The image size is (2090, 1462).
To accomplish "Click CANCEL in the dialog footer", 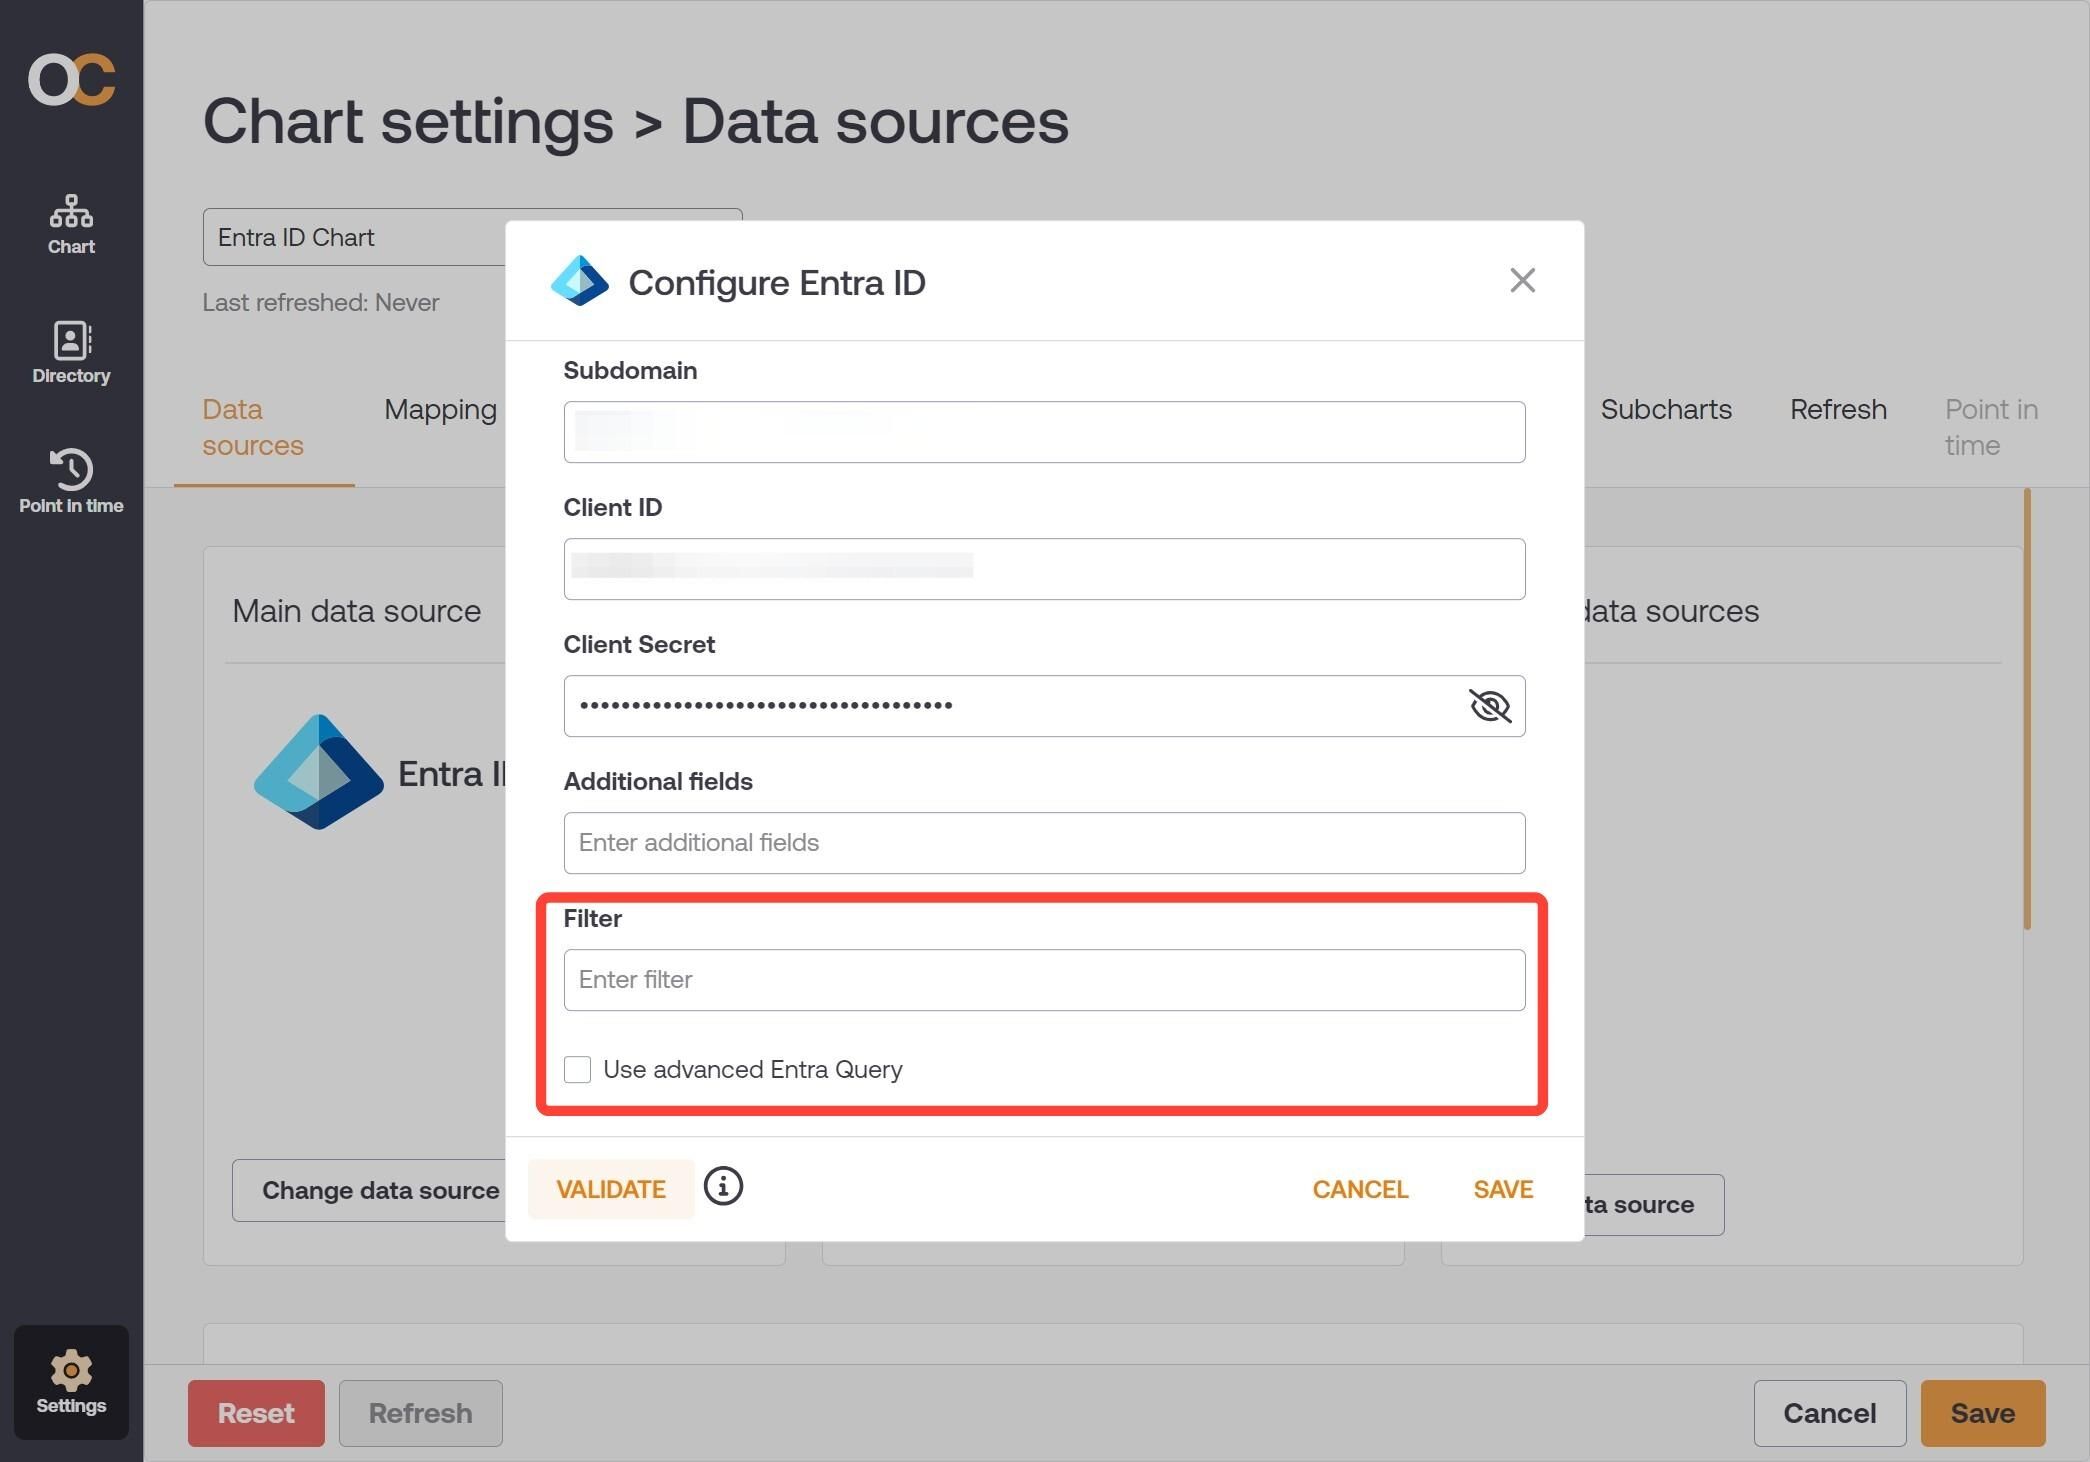I will (1360, 1189).
